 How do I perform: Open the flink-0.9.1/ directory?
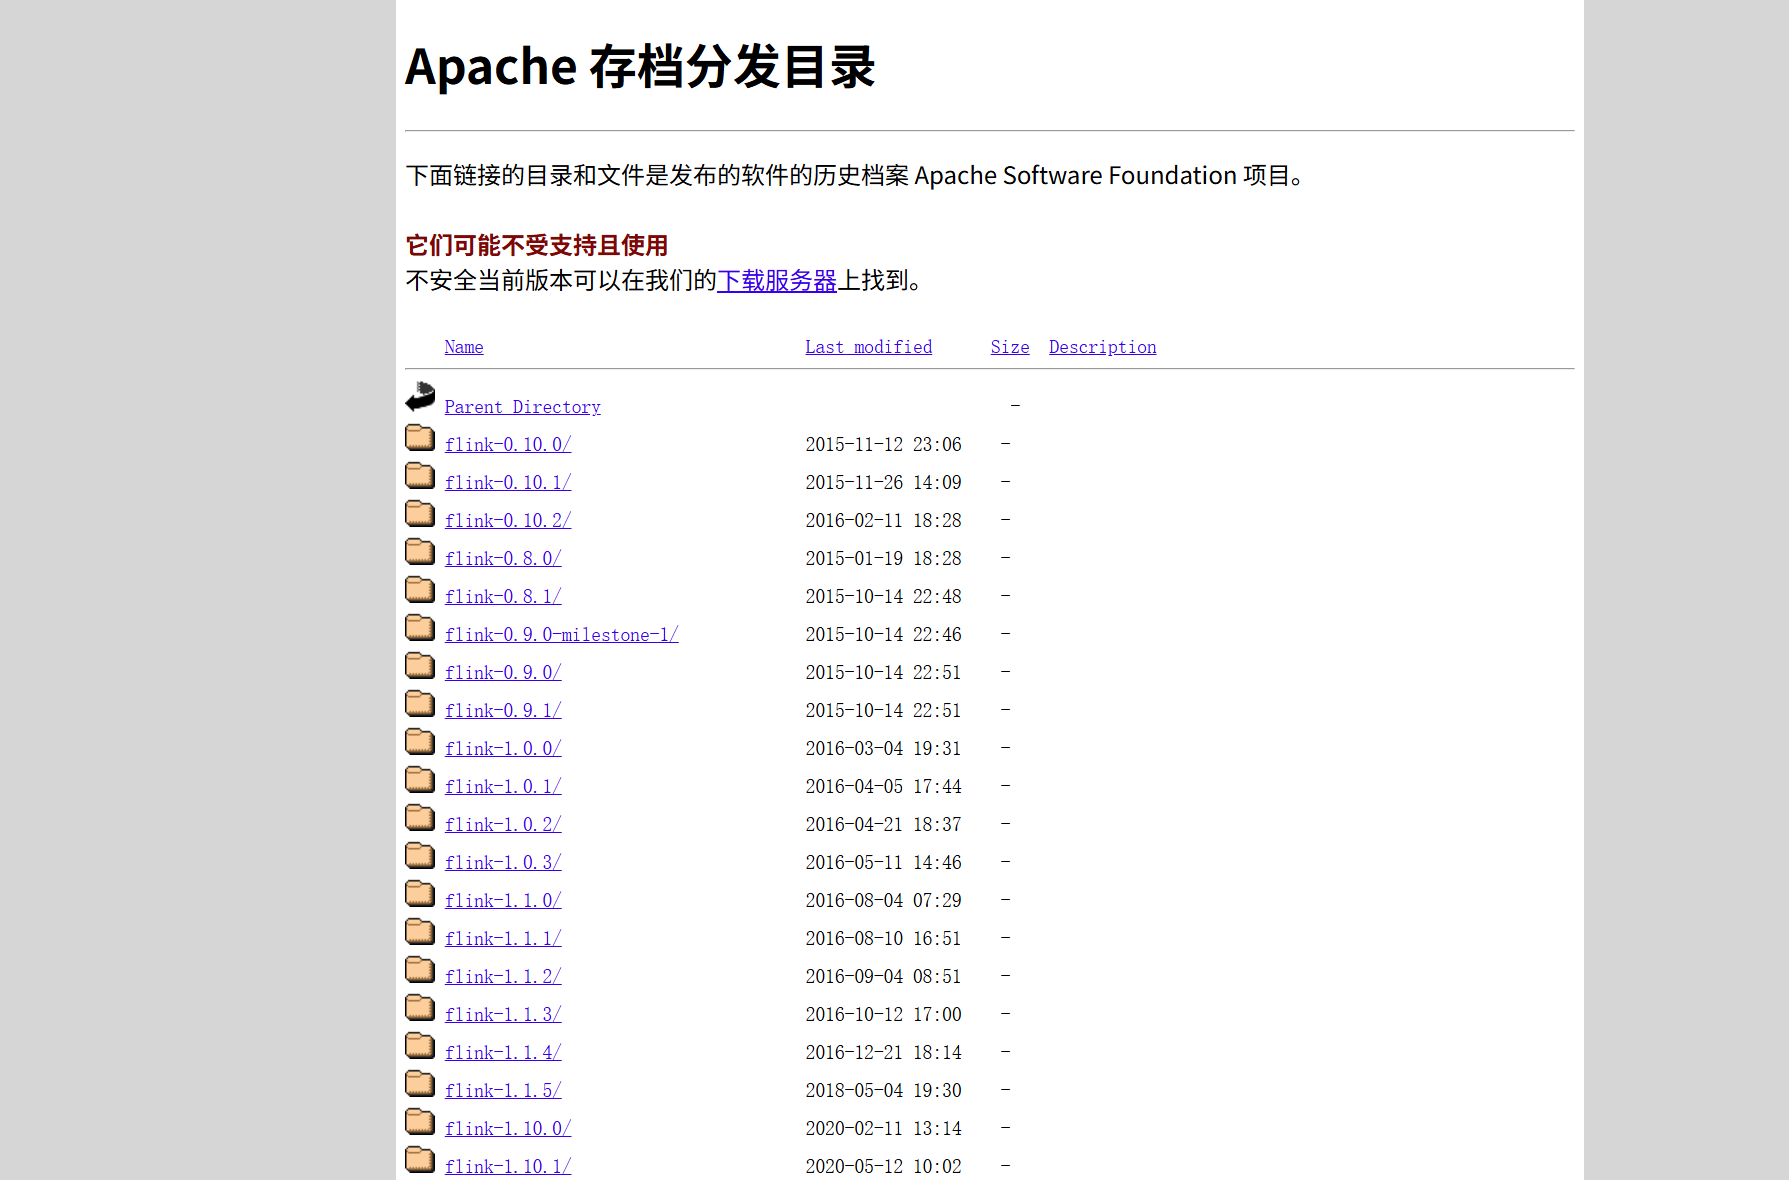[x=503, y=710]
